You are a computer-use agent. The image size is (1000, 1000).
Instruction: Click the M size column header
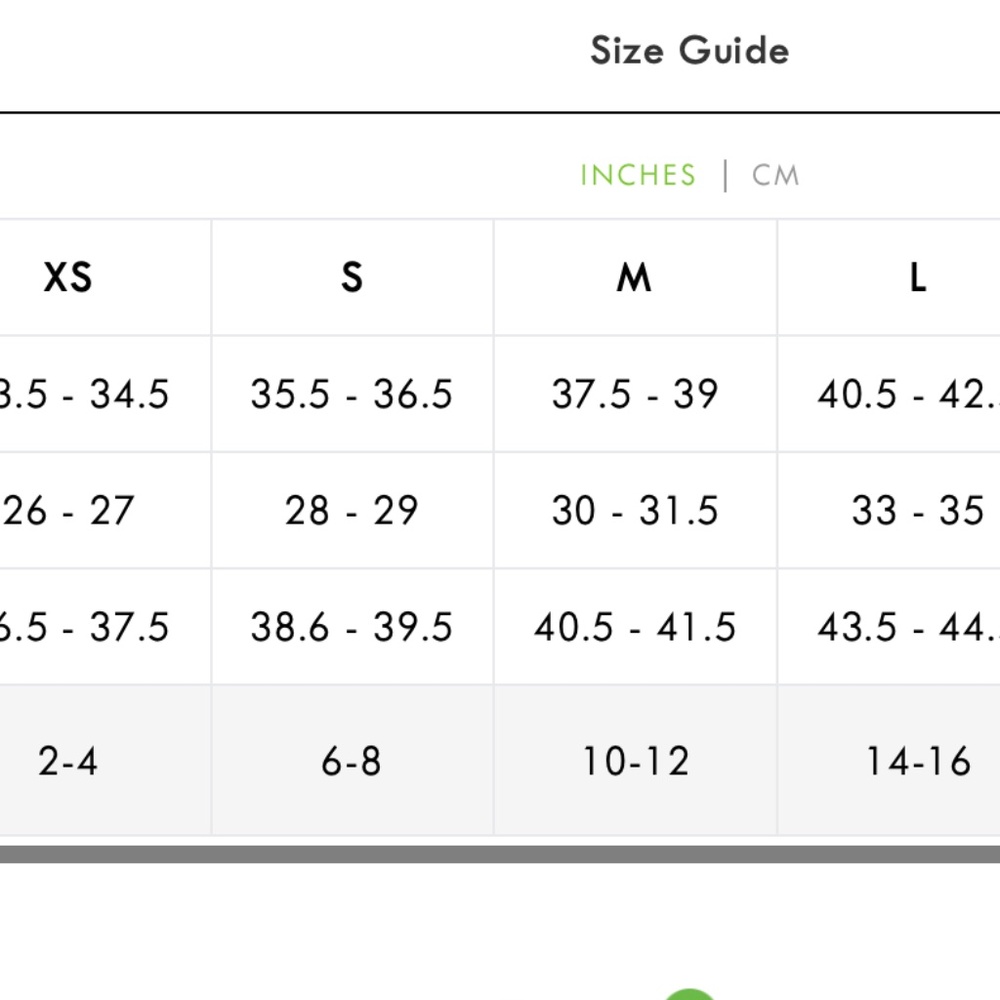click(x=635, y=277)
